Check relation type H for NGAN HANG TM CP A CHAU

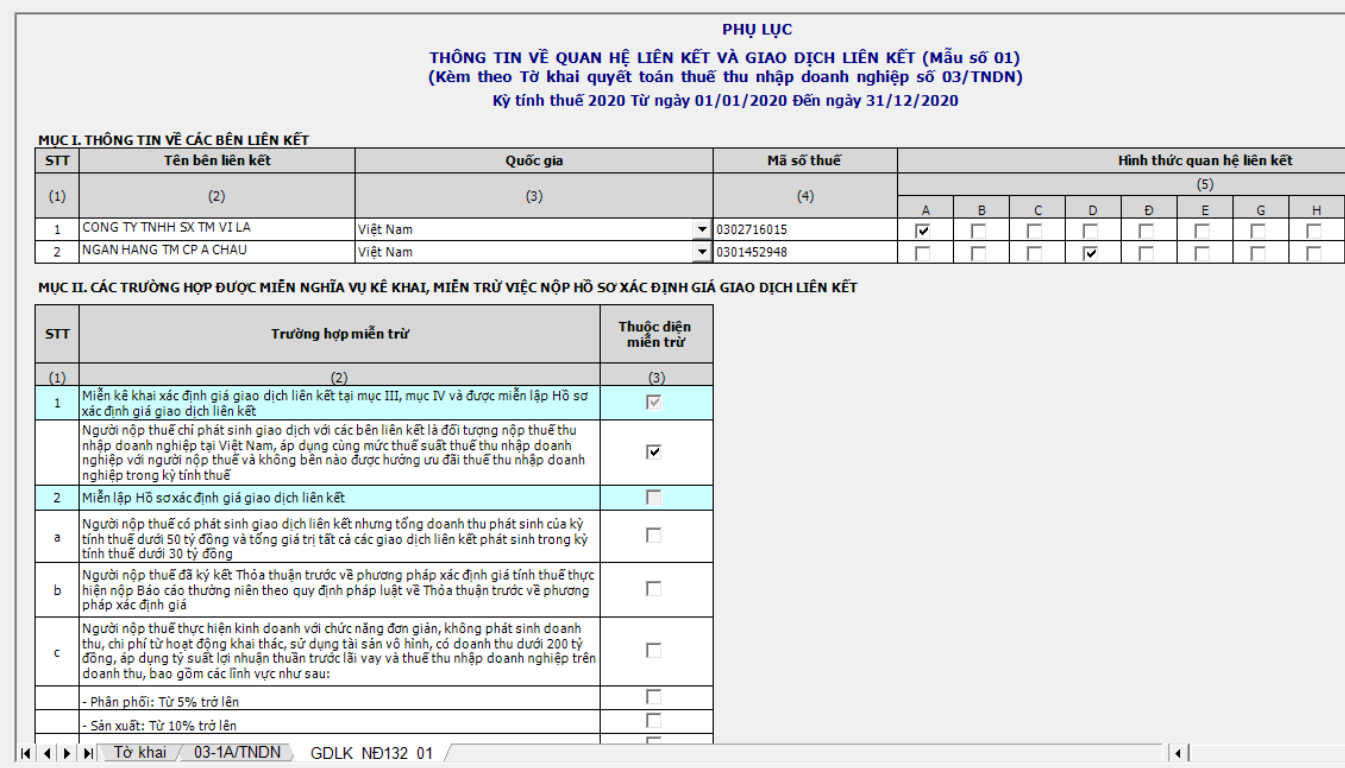(1314, 253)
